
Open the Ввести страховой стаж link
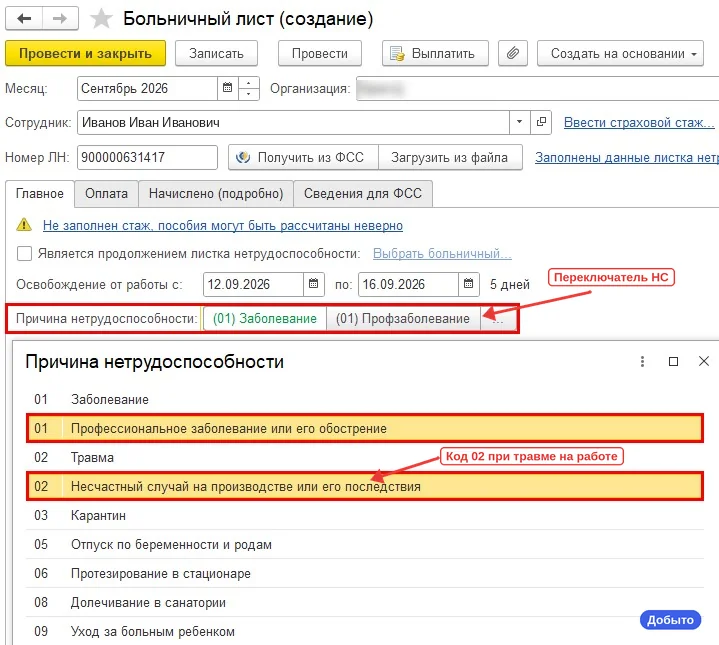(639, 122)
